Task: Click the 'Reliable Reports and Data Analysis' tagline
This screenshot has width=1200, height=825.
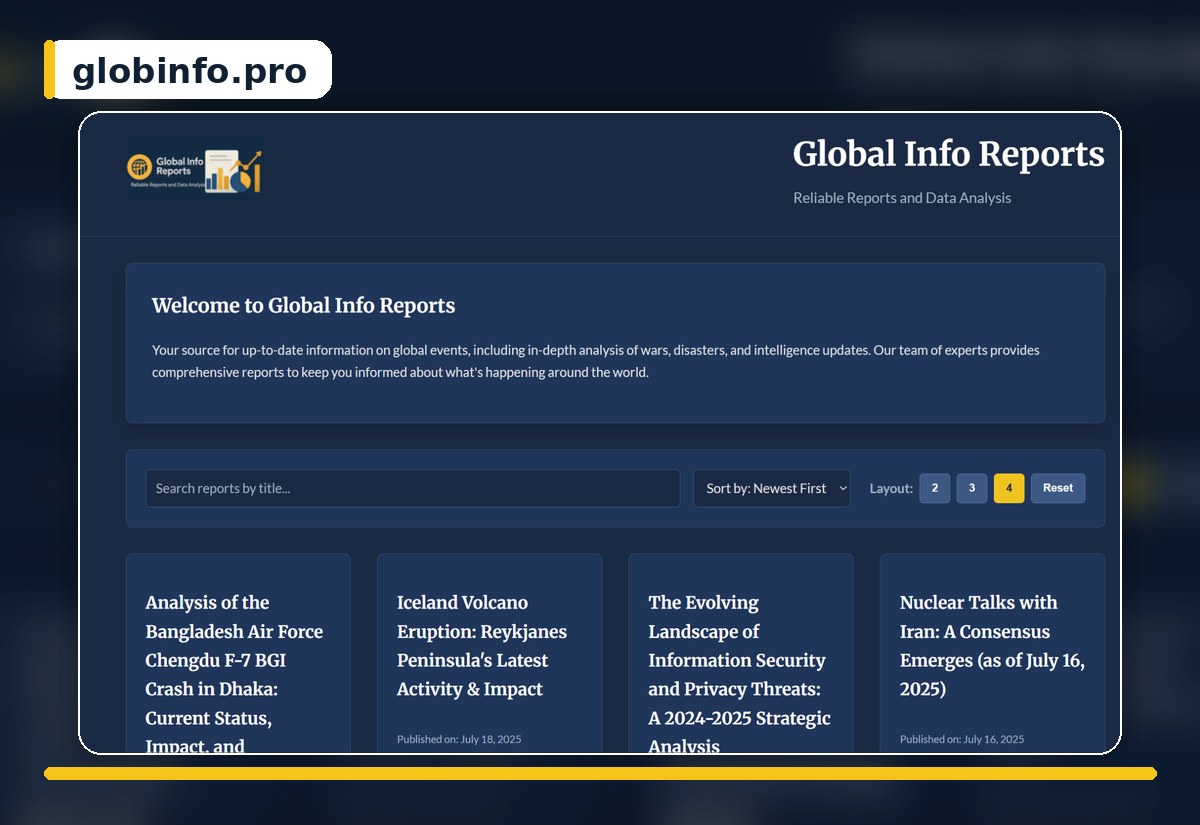Action: click(x=902, y=198)
